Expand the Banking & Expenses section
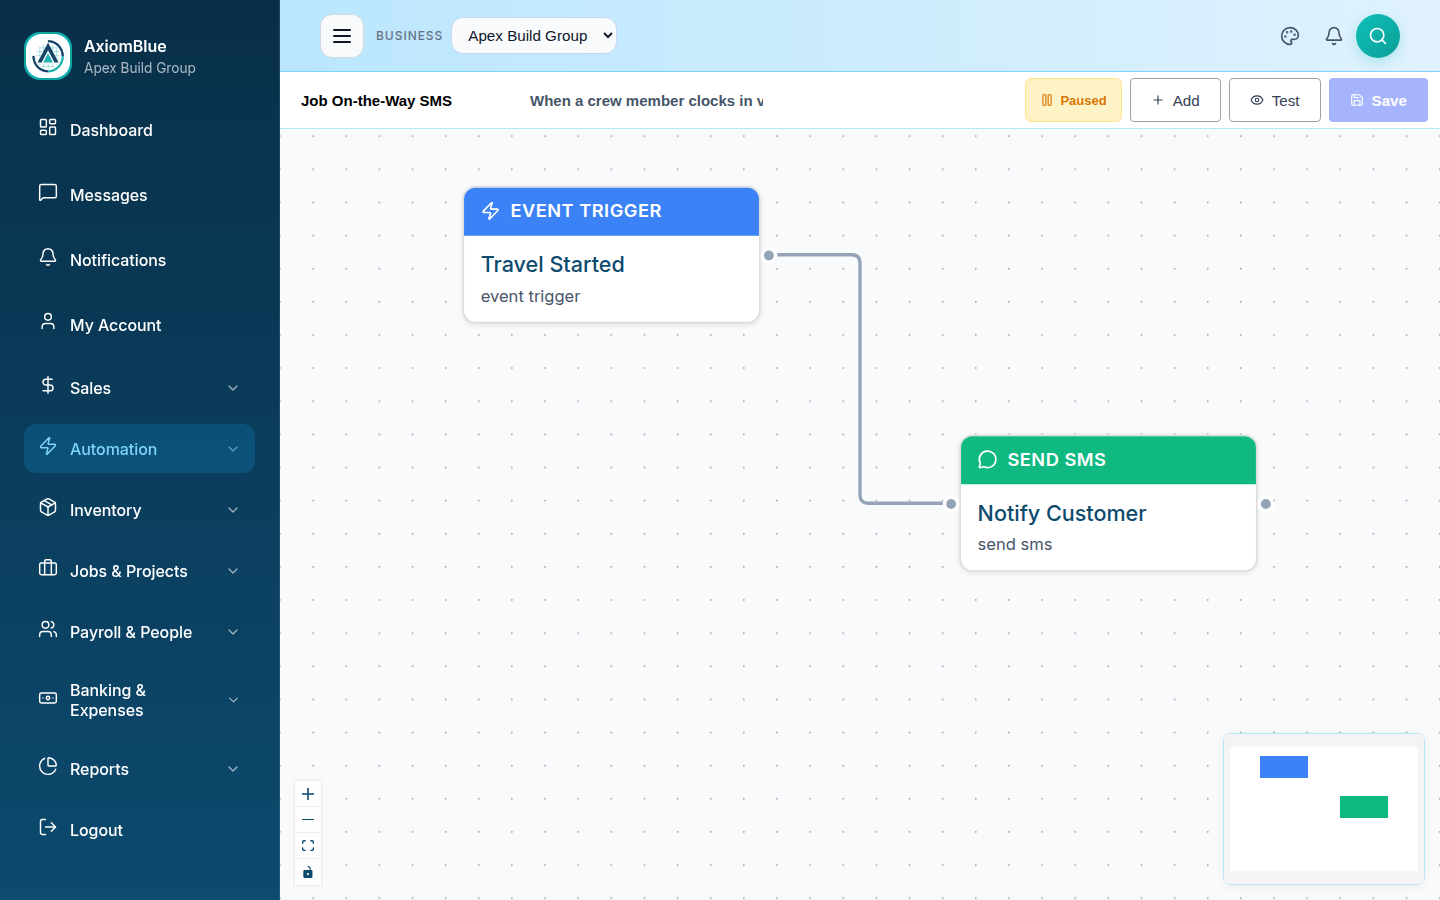Screen dimensions: 1440x900 click(x=139, y=700)
